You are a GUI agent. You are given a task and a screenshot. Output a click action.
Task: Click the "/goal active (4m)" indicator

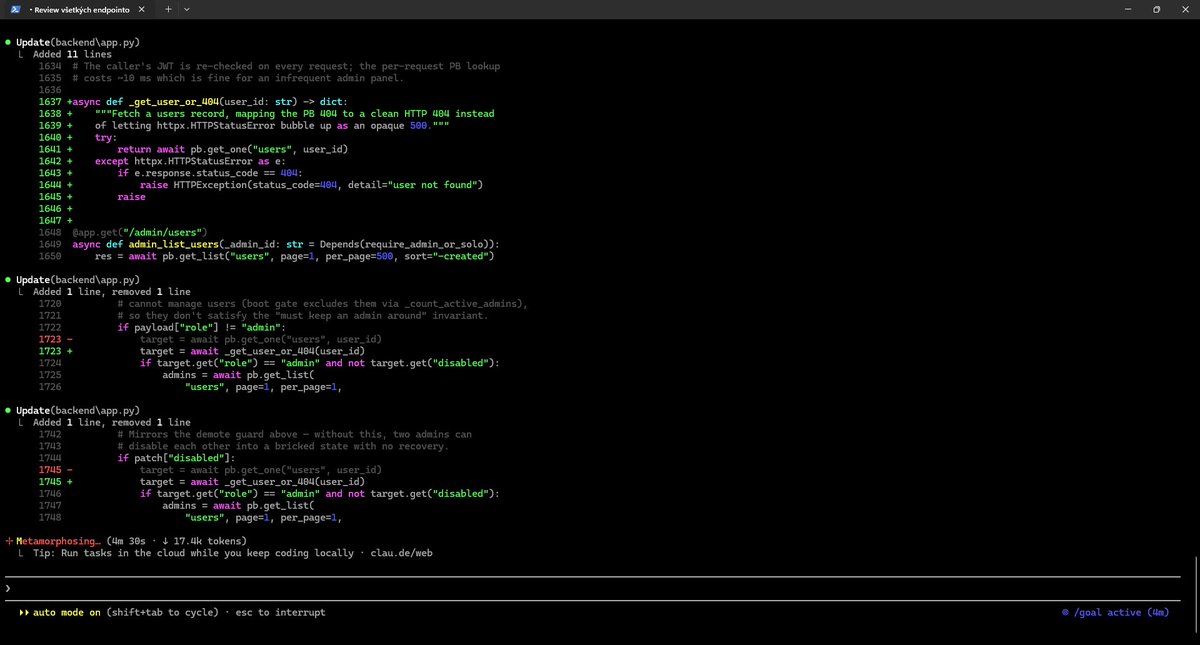point(1115,612)
